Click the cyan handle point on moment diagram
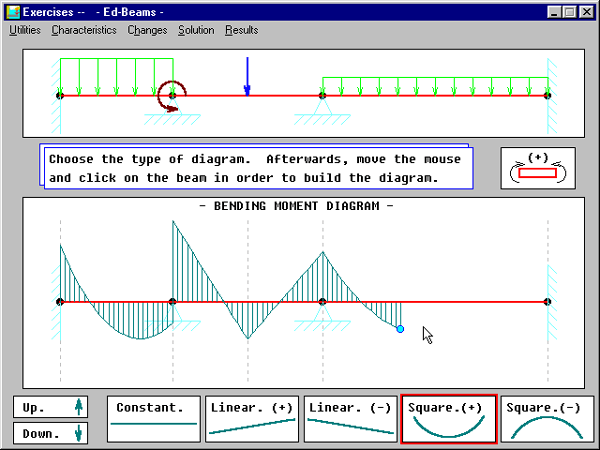 click(400, 329)
